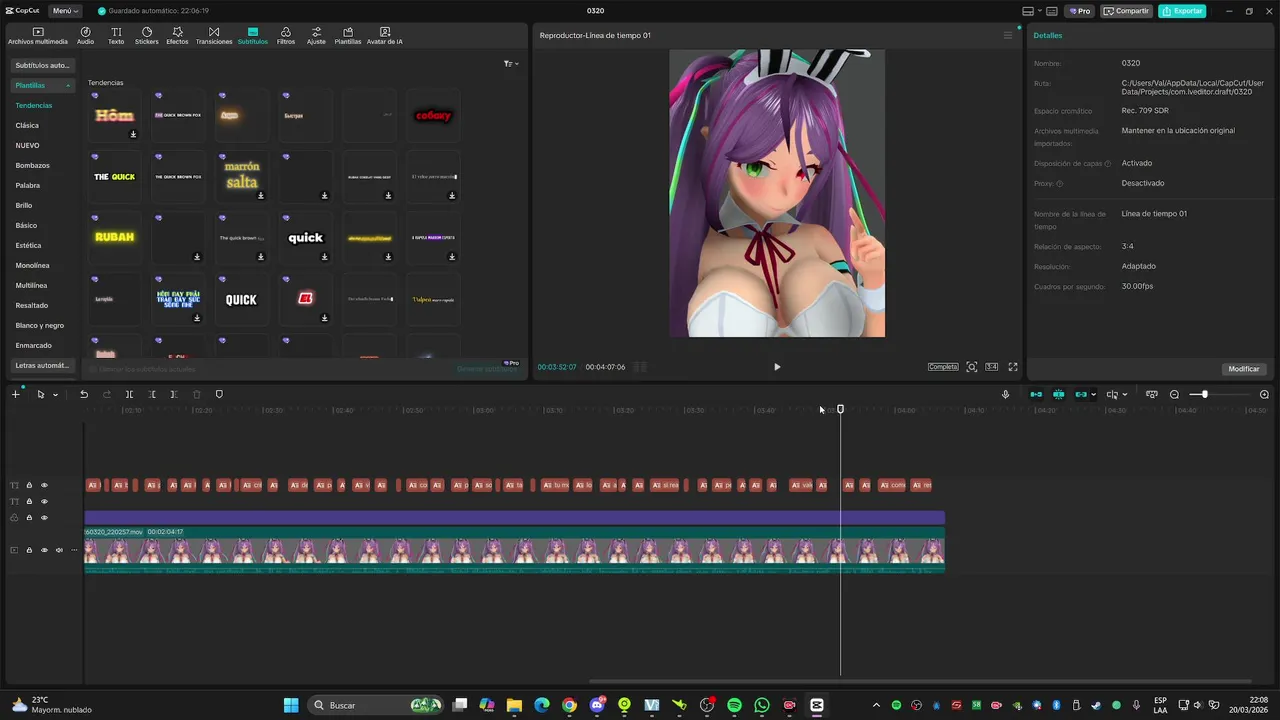Image resolution: width=1280 pixels, height=720 pixels.
Task: Select the Bombazos category
Action: tap(32, 165)
